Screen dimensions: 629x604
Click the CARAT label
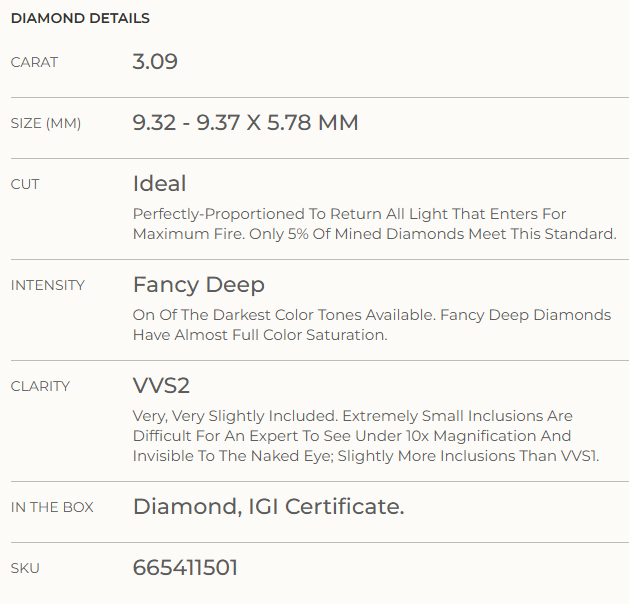pos(34,63)
